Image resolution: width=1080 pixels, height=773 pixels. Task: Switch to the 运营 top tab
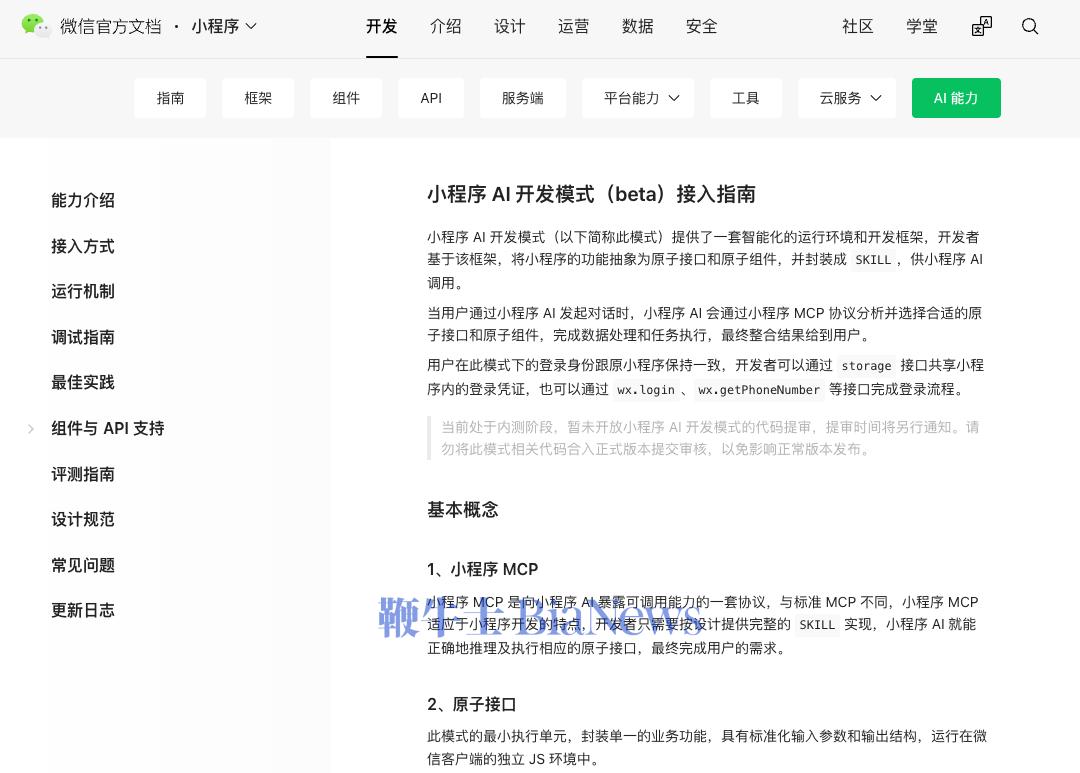(x=574, y=26)
